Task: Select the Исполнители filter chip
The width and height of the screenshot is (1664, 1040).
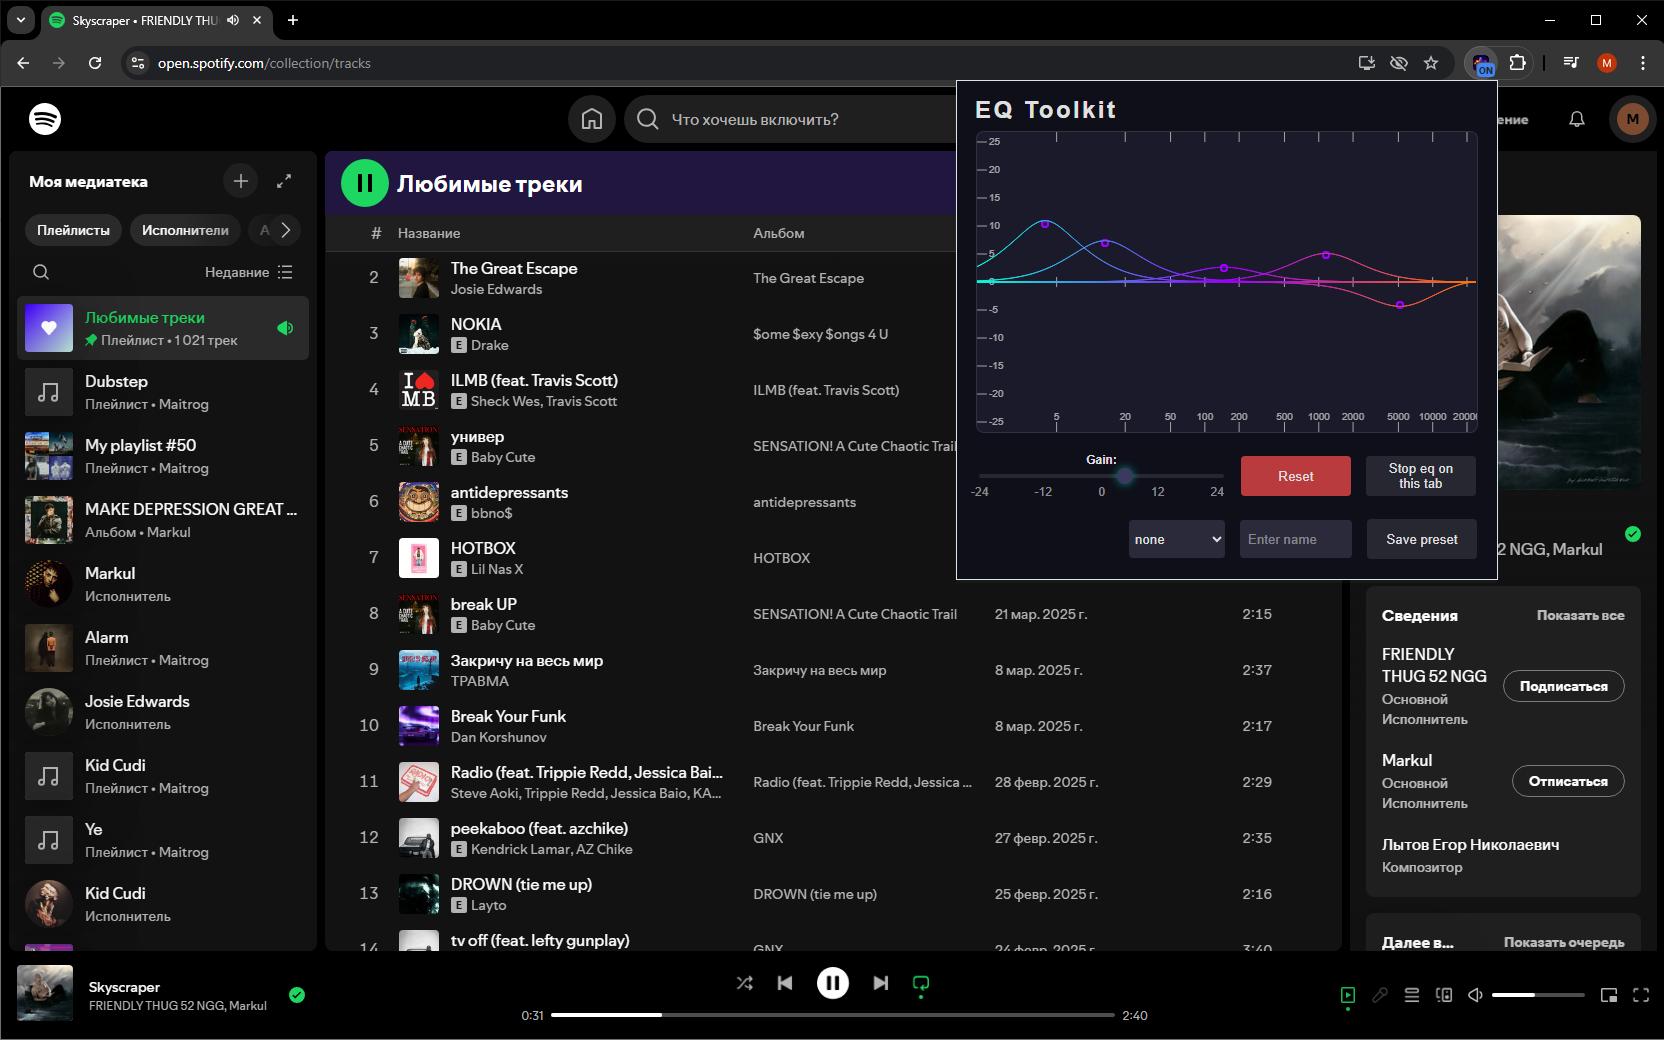Action: pos(185,230)
